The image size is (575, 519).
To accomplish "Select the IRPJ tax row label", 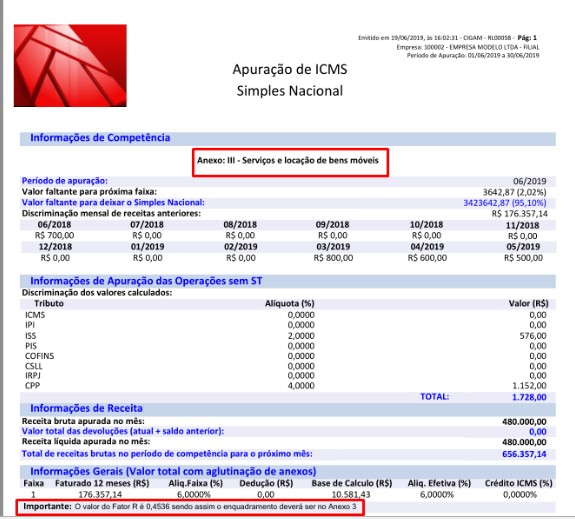I will (x=33, y=375).
